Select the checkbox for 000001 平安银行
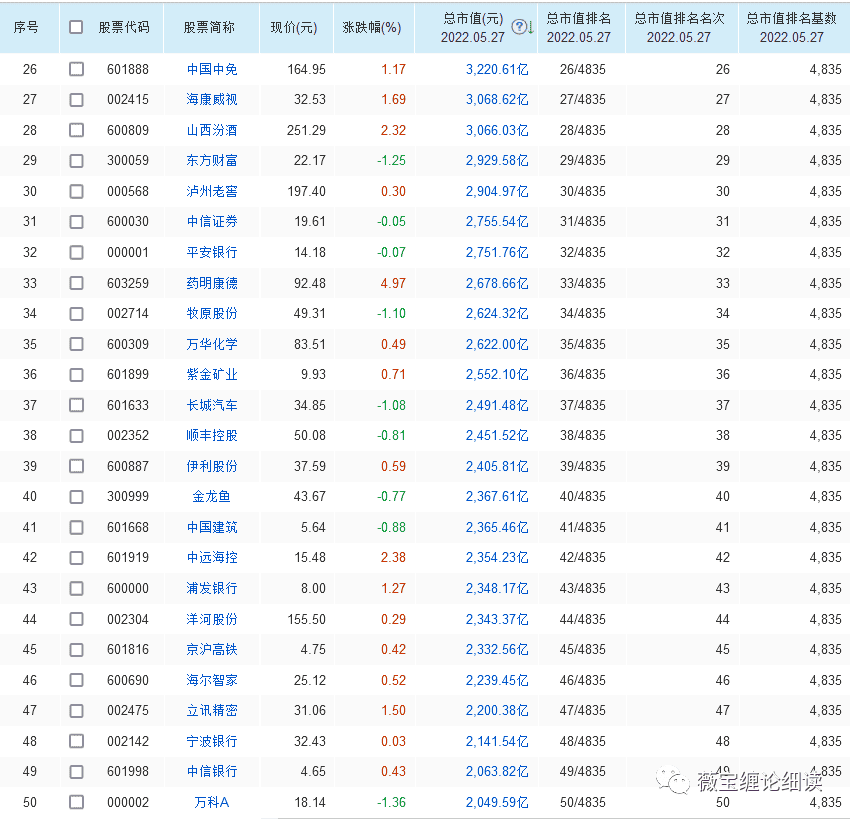 tap(76, 253)
